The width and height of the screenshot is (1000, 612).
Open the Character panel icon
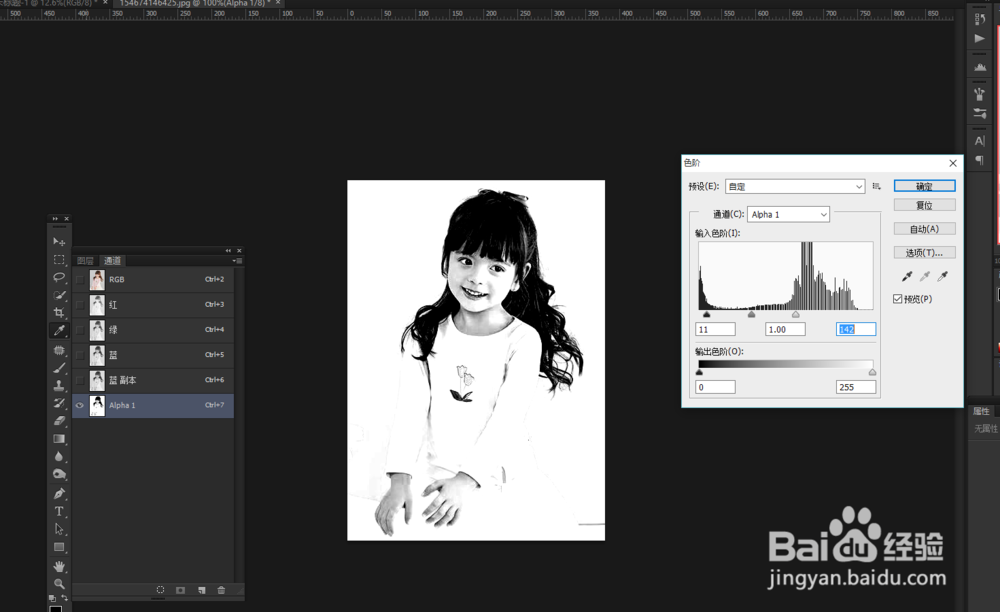[x=980, y=141]
